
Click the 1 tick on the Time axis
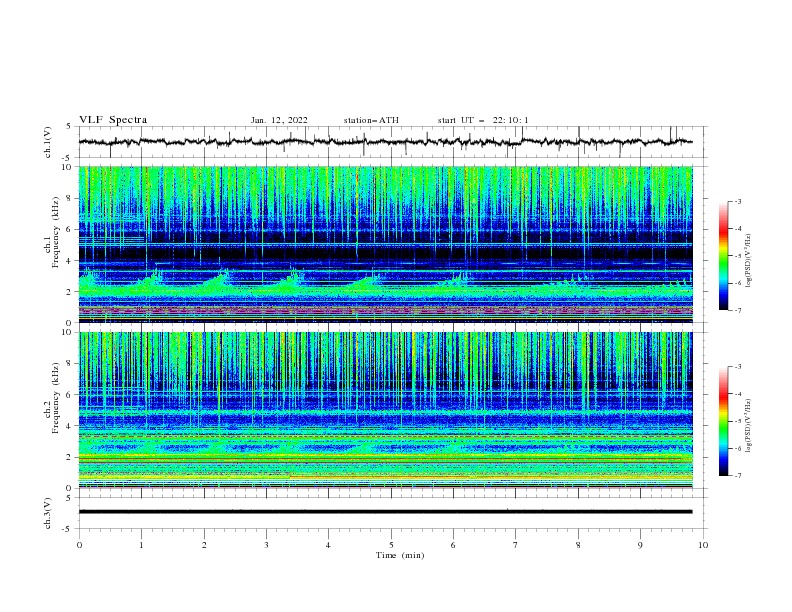[141, 545]
